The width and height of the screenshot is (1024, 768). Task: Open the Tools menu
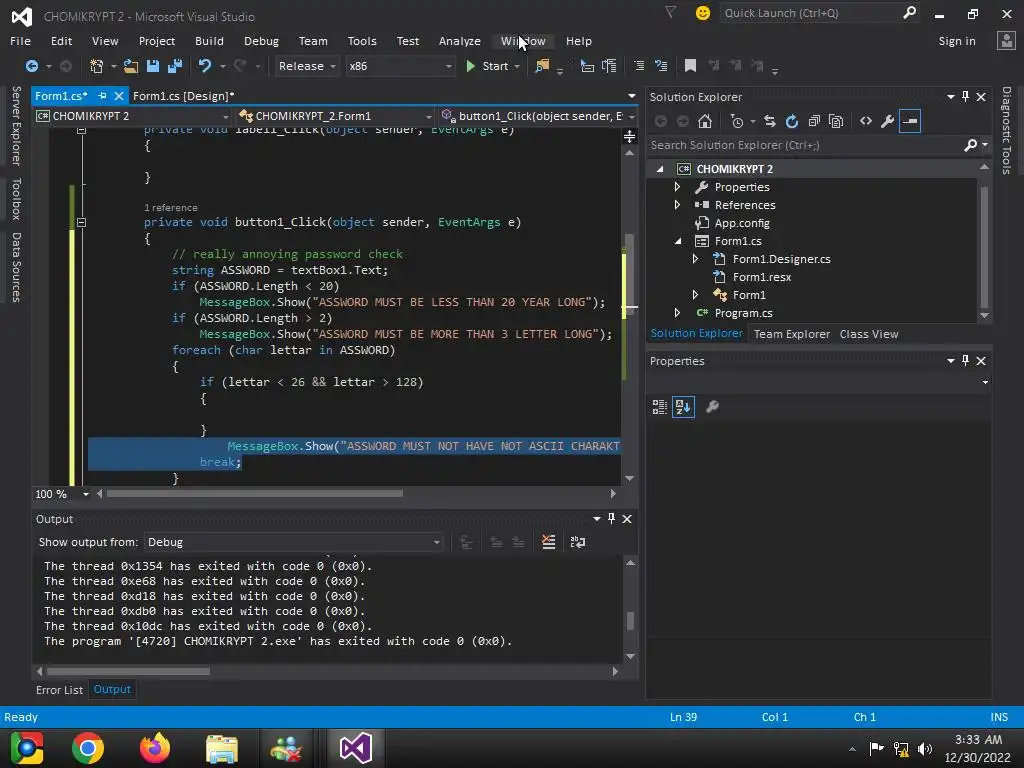click(362, 41)
